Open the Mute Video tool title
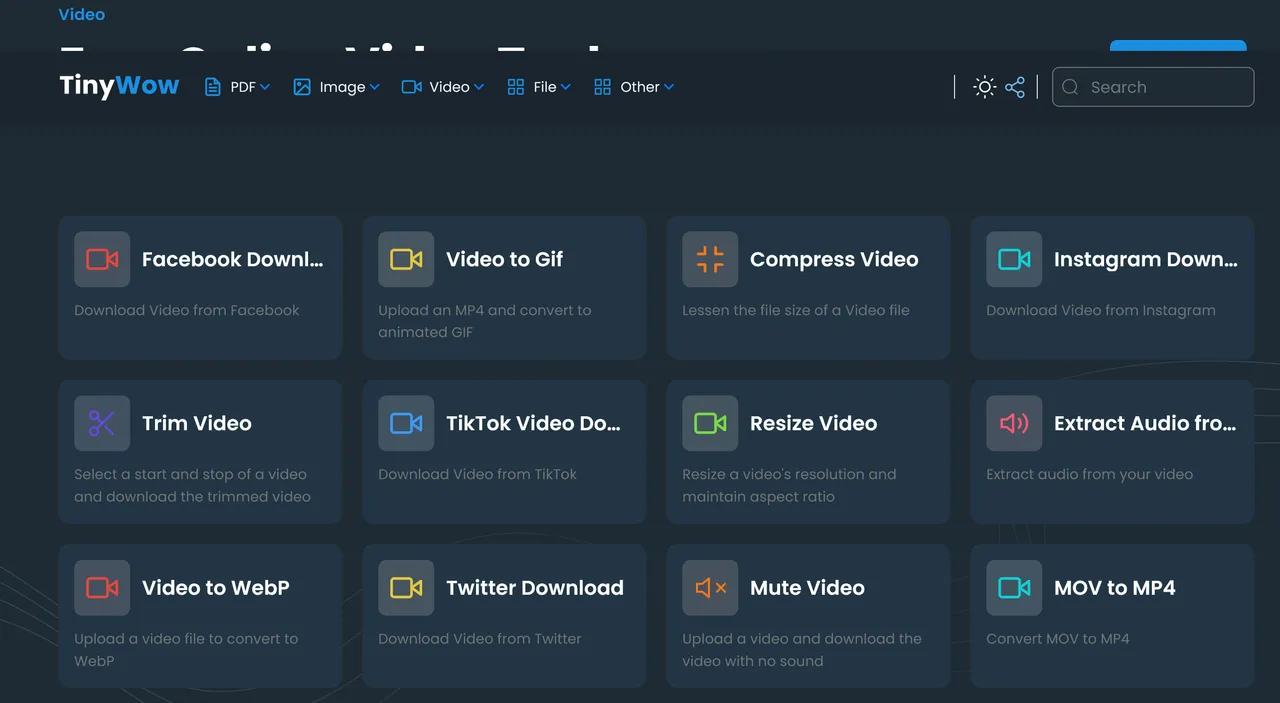Image resolution: width=1280 pixels, height=703 pixels. point(808,588)
